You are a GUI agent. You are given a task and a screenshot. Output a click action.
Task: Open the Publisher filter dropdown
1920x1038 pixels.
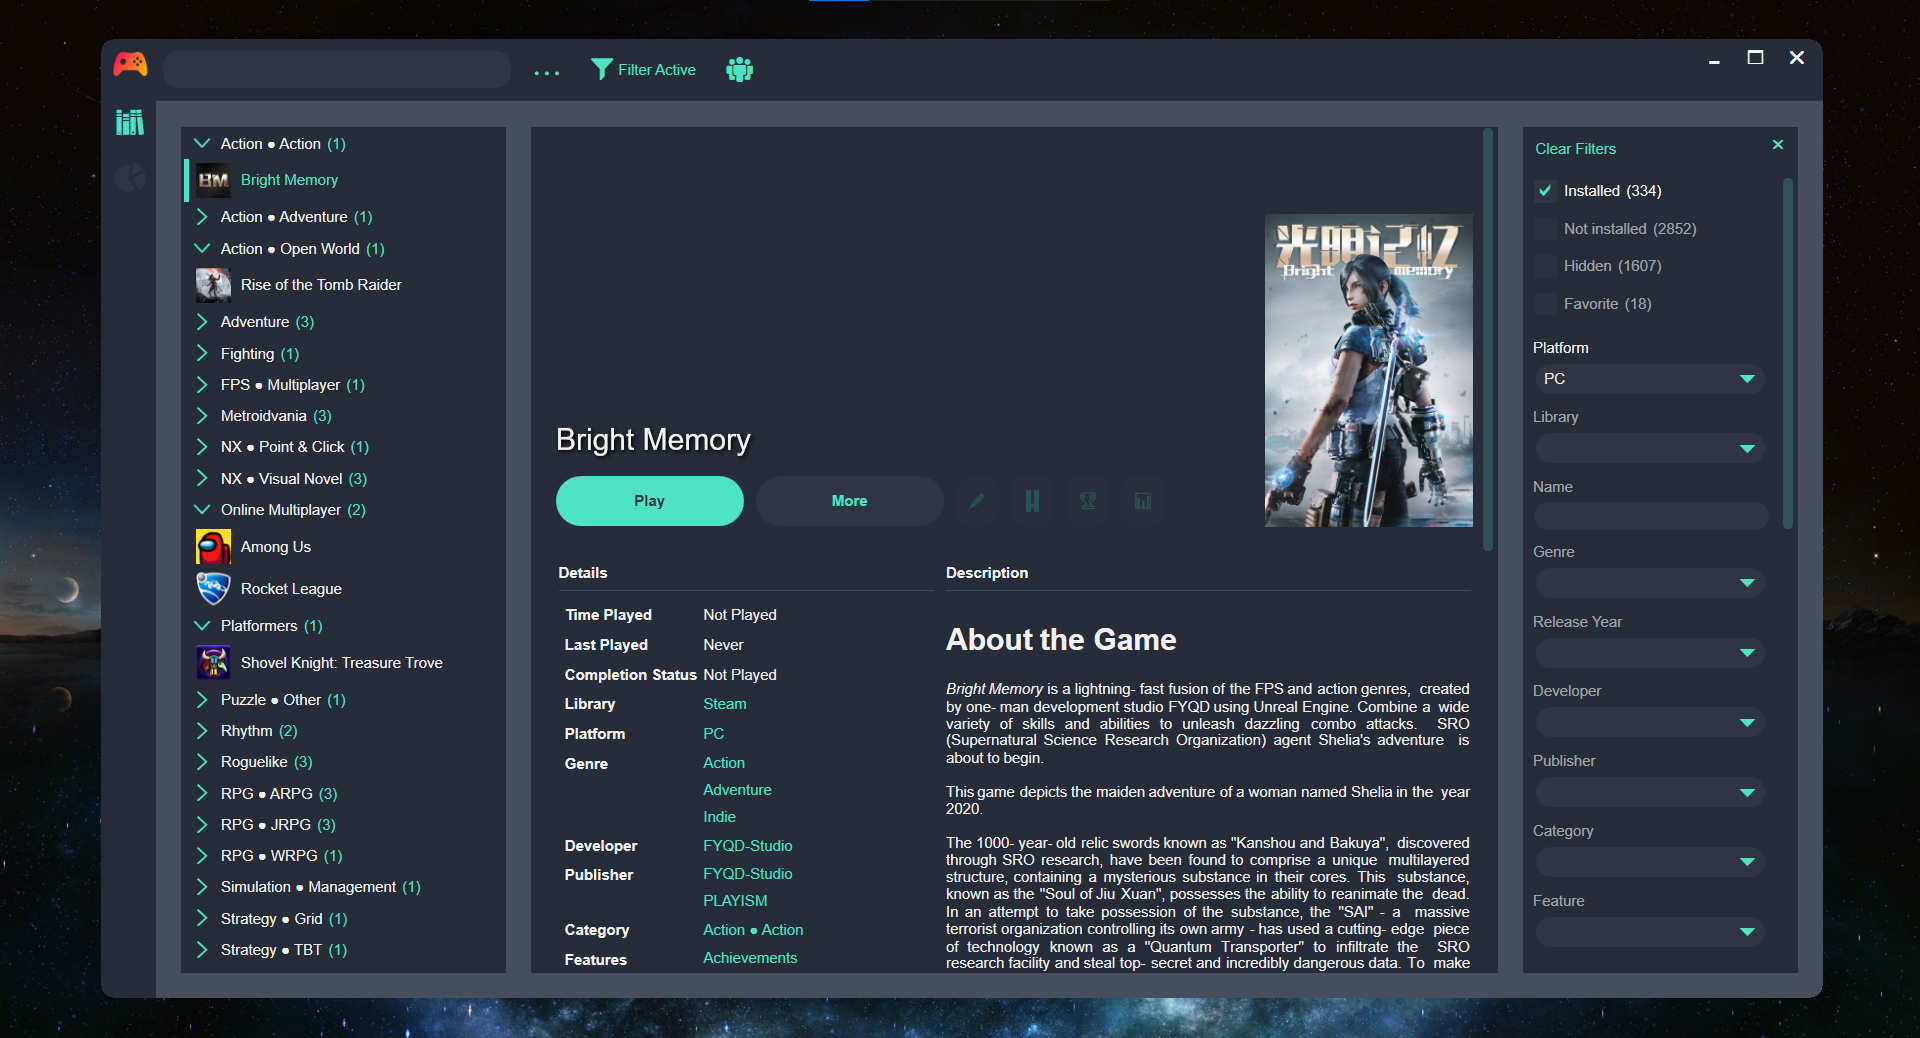(1650, 792)
